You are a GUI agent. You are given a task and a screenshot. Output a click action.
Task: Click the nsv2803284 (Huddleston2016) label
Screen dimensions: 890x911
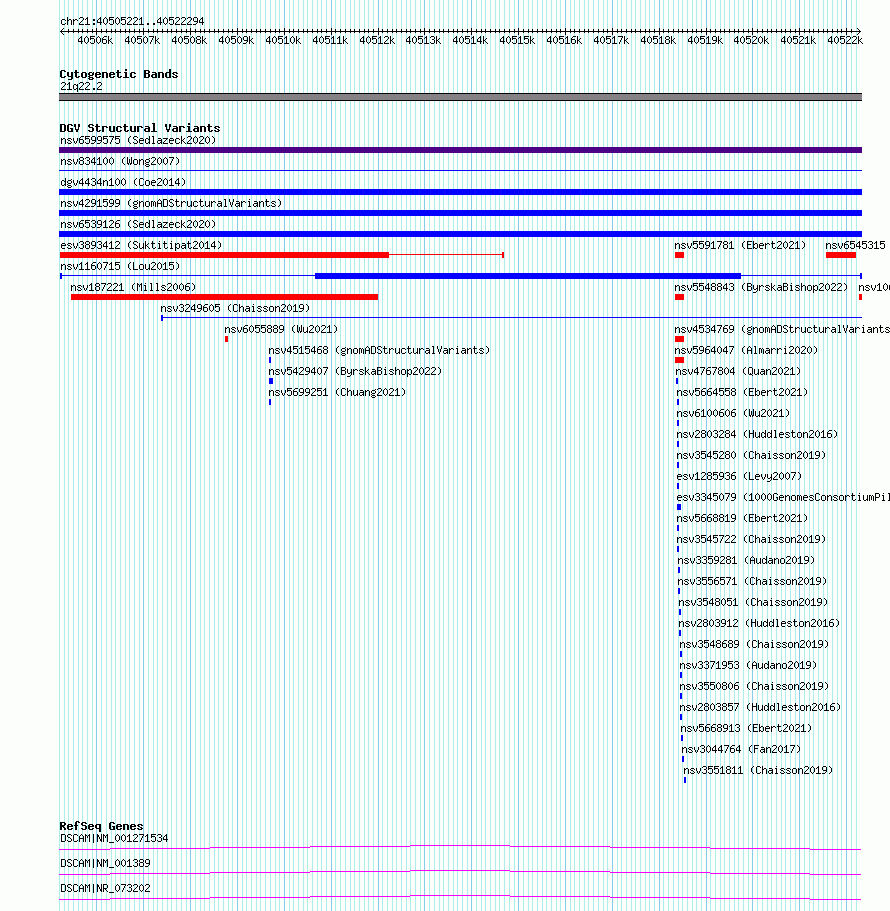[x=758, y=434]
